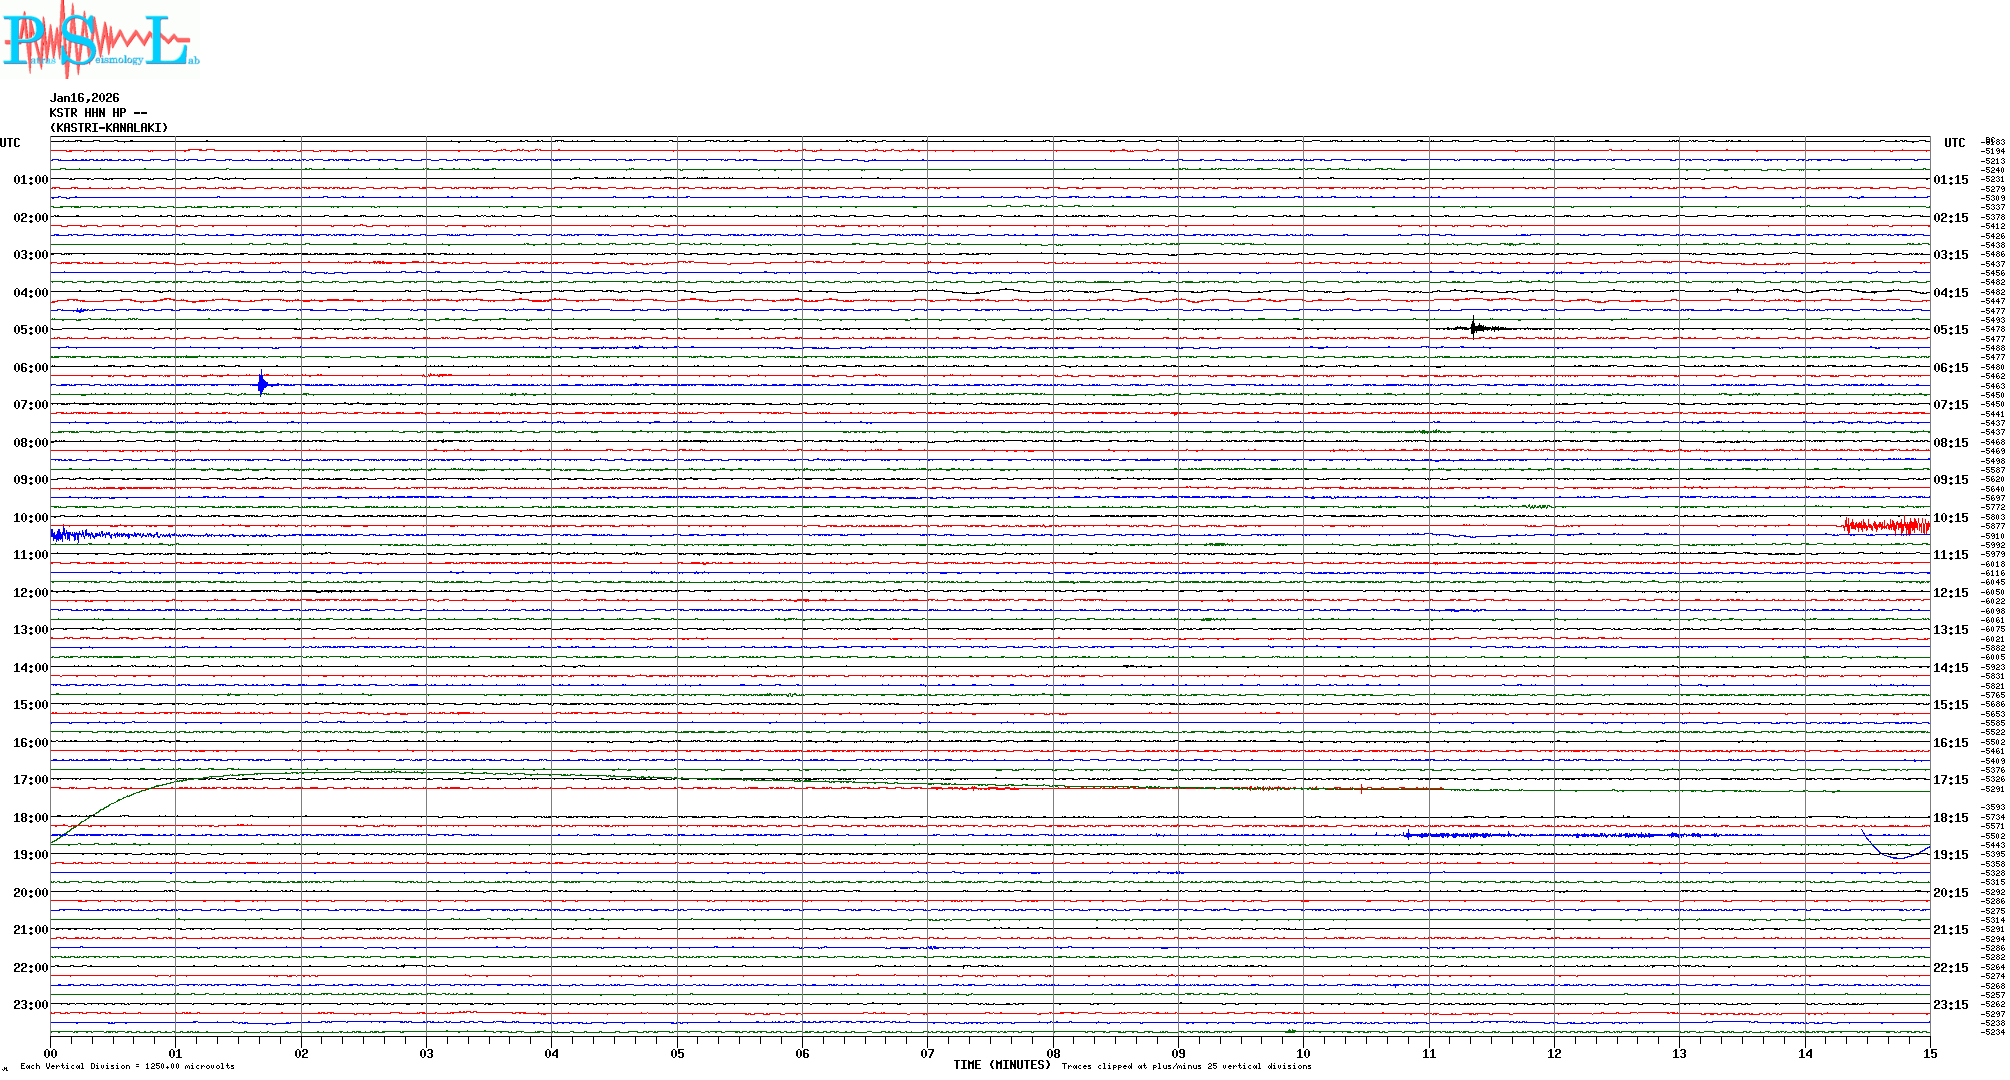Click the 05:15 right time label

(x=1950, y=330)
